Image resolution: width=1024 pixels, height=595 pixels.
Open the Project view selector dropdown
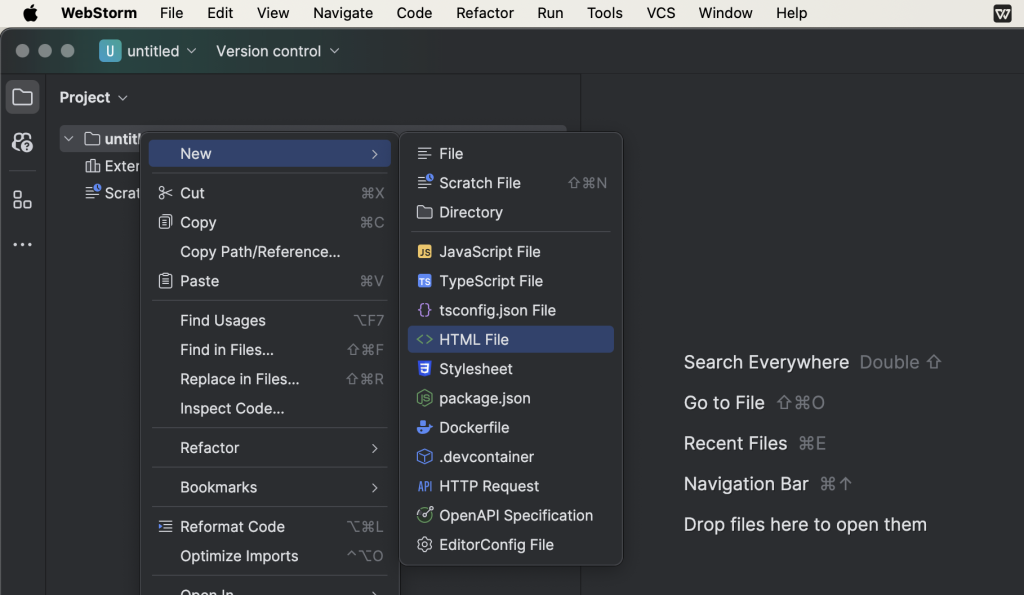coord(94,97)
